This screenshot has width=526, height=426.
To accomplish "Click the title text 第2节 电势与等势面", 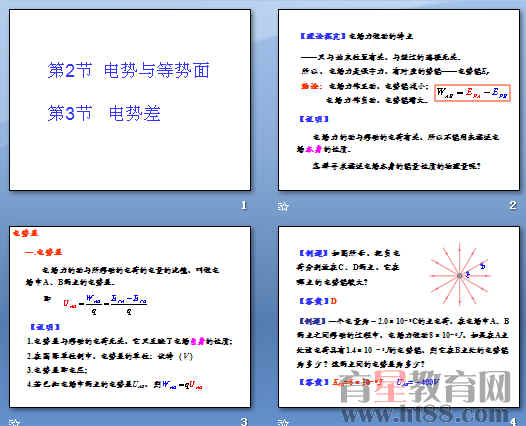I will coord(128,70).
